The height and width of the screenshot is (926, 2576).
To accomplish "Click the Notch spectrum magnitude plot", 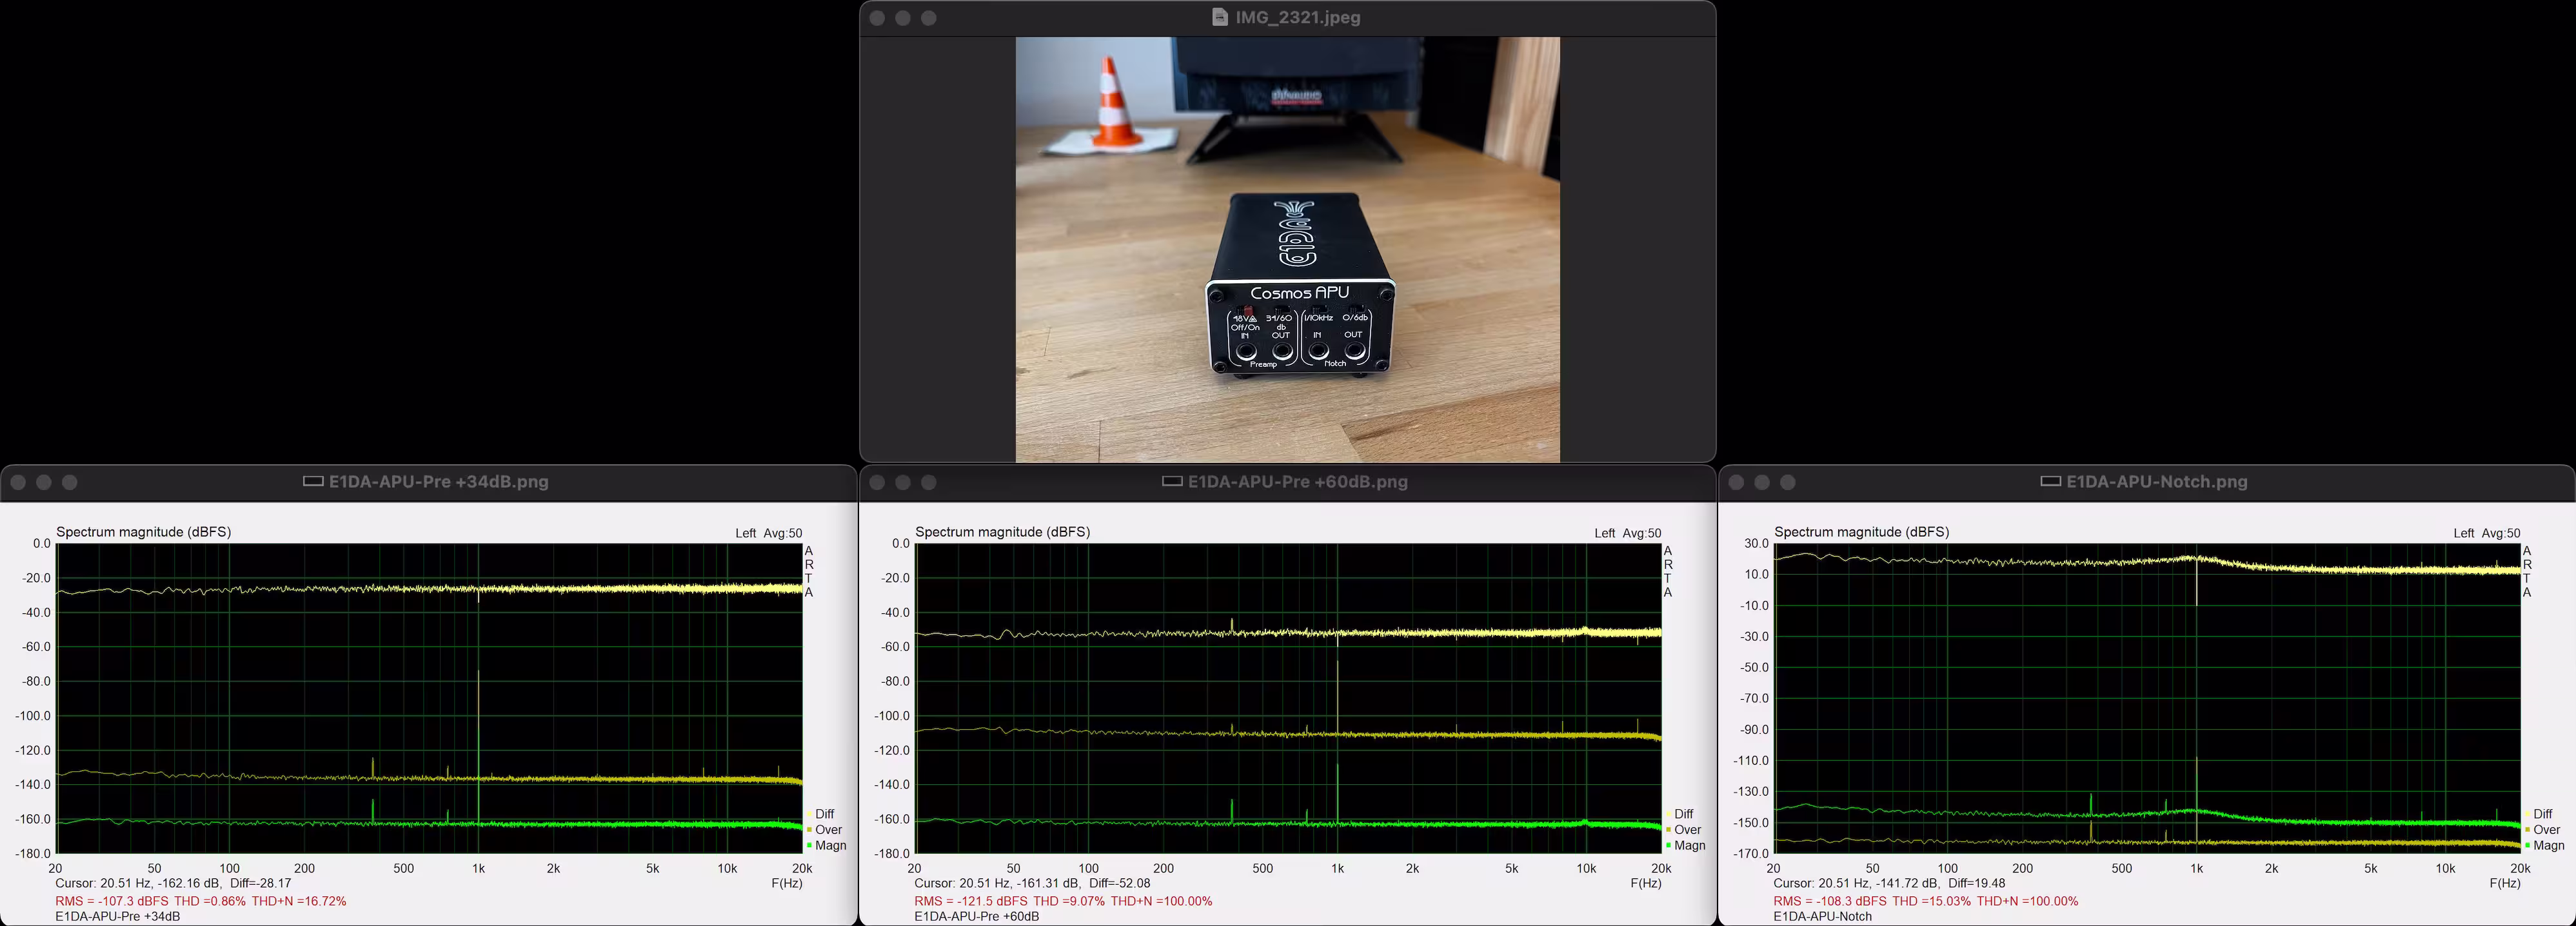I will click(2147, 698).
